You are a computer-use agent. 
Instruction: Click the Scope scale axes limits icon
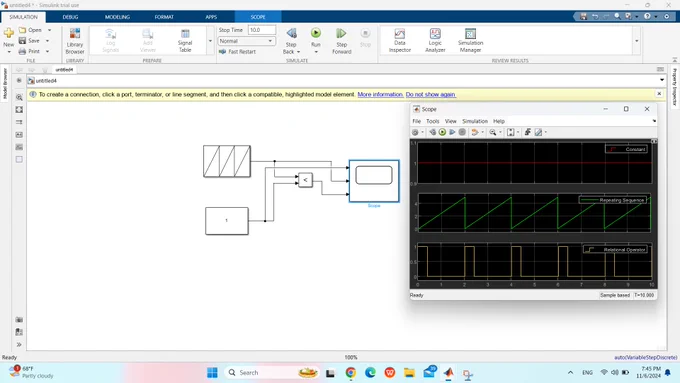[x=510, y=132]
